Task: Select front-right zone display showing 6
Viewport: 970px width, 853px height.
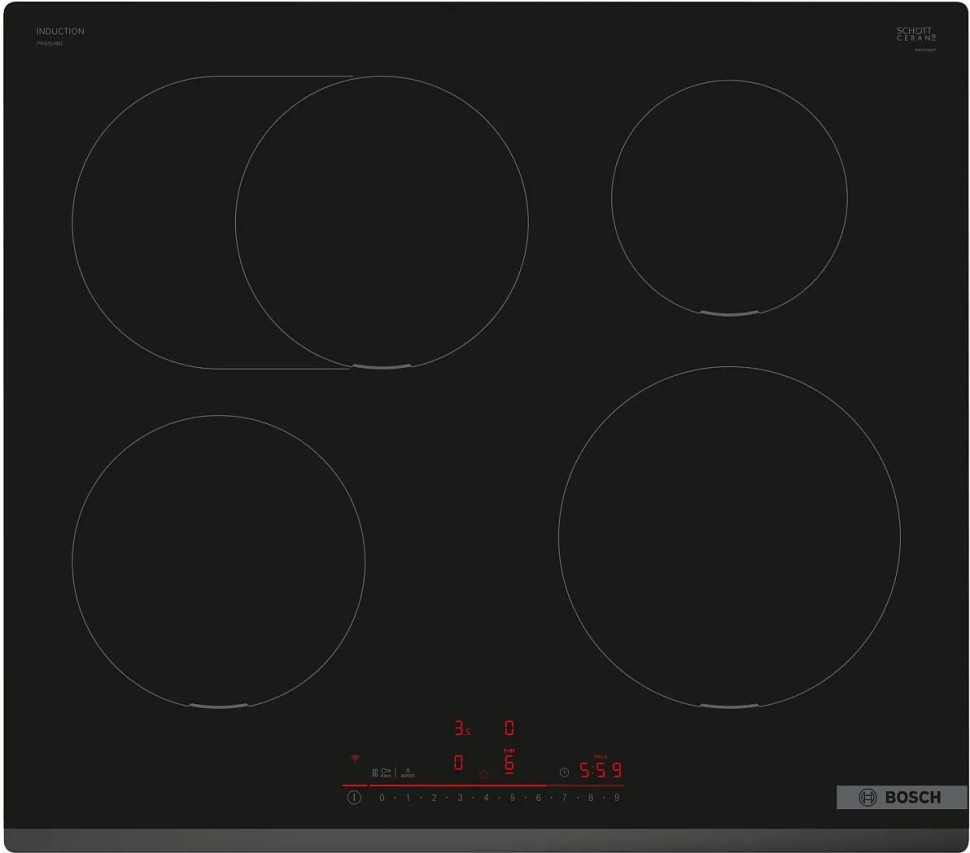Action: (509, 763)
